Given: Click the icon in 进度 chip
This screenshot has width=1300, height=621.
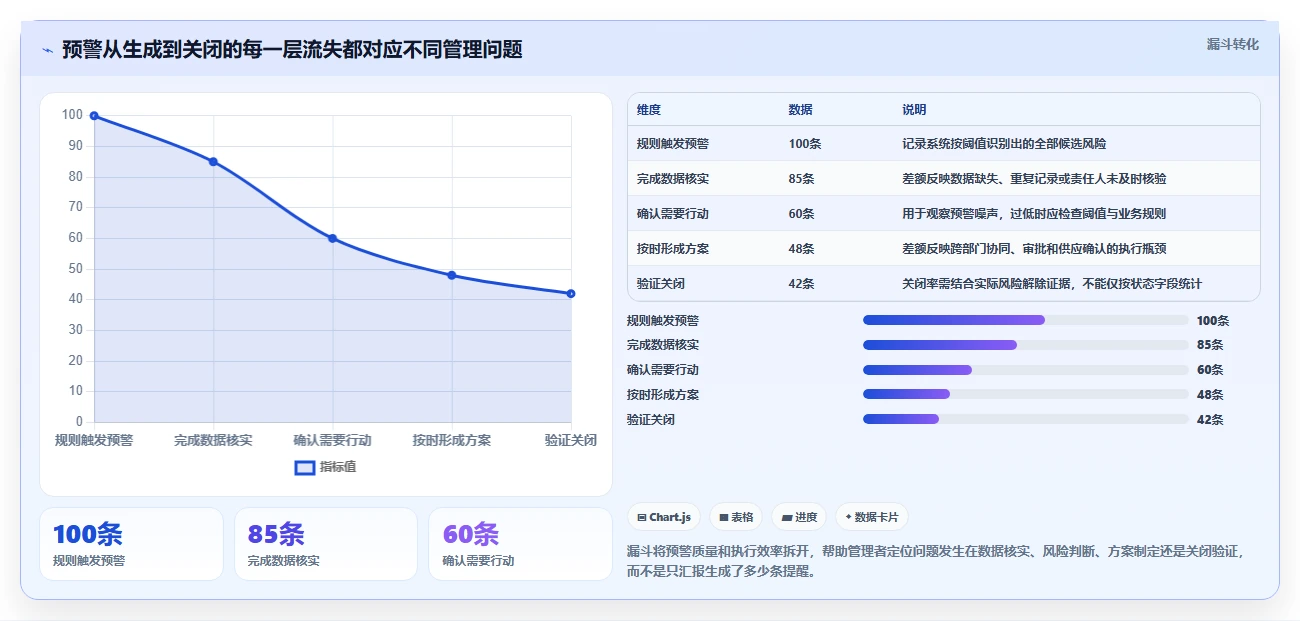Looking at the screenshot, I should (x=787, y=518).
